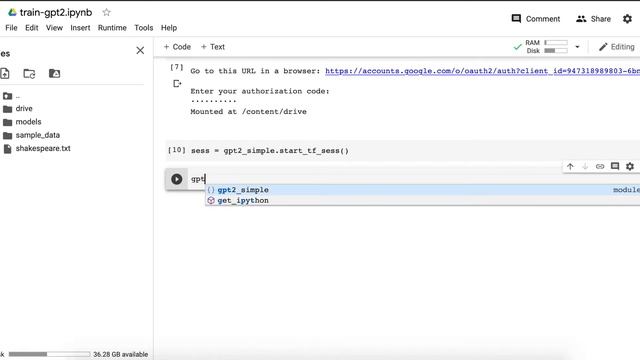Add a new Code cell
This screenshot has height=360, width=640.
pyautogui.click(x=177, y=47)
